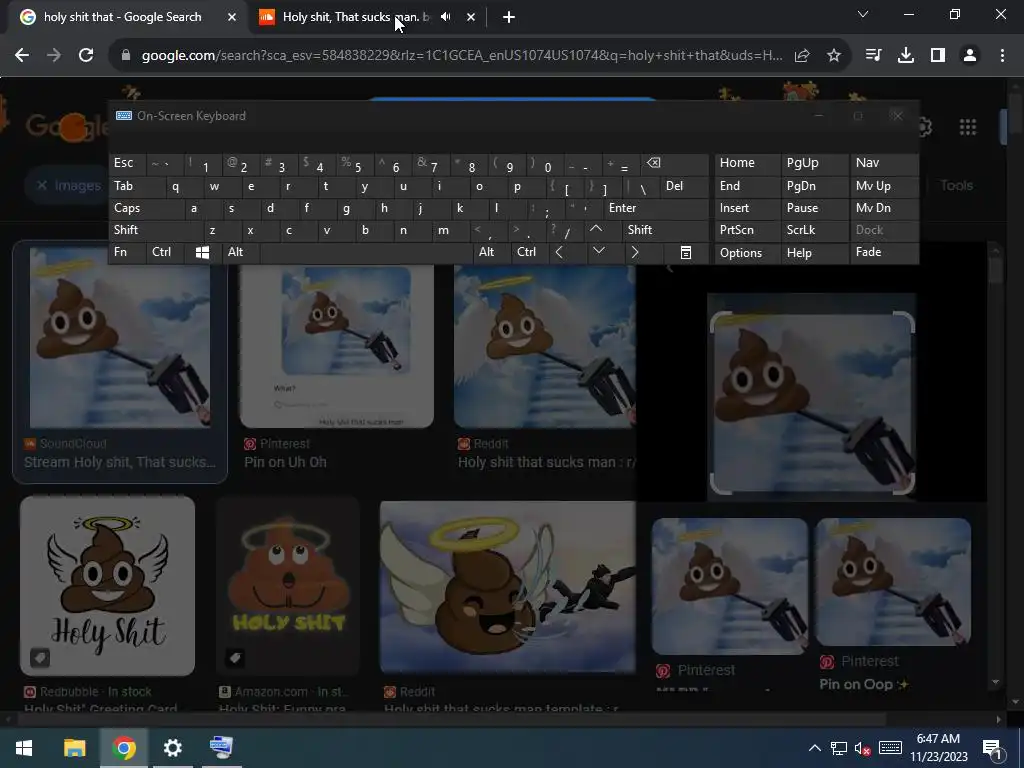The height and width of the screenshot is (768, 1024).
Task: Open the Windows Start menu
Action: pos(24,748)
